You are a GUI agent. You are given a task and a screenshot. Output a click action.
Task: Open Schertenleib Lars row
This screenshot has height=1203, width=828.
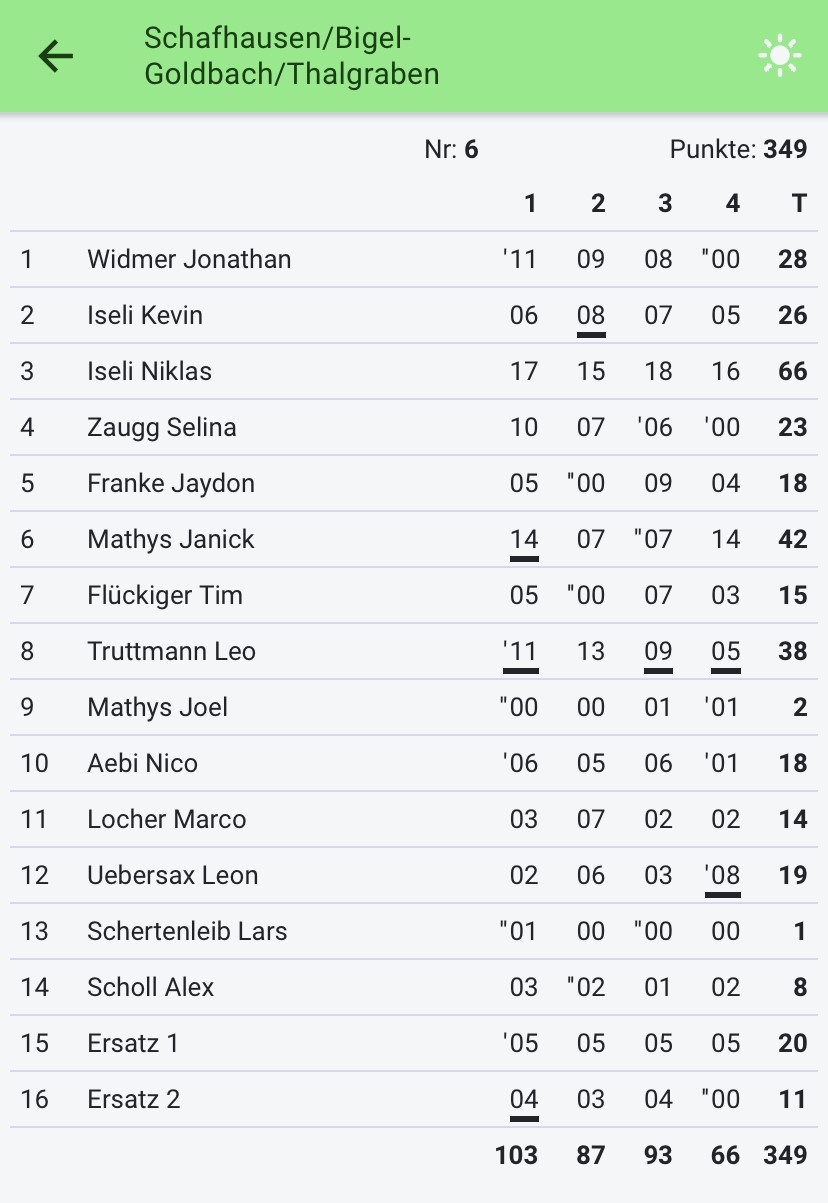click(414, 931)
